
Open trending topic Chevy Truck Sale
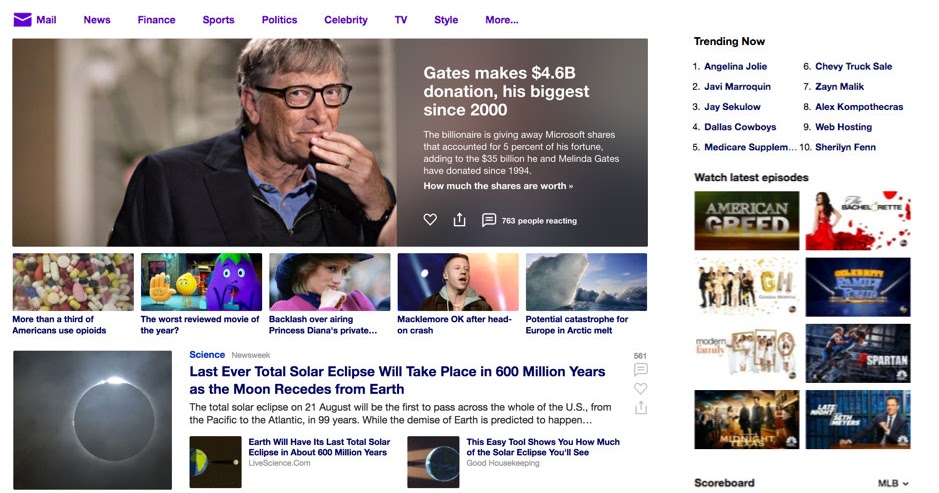pos(853,66)
